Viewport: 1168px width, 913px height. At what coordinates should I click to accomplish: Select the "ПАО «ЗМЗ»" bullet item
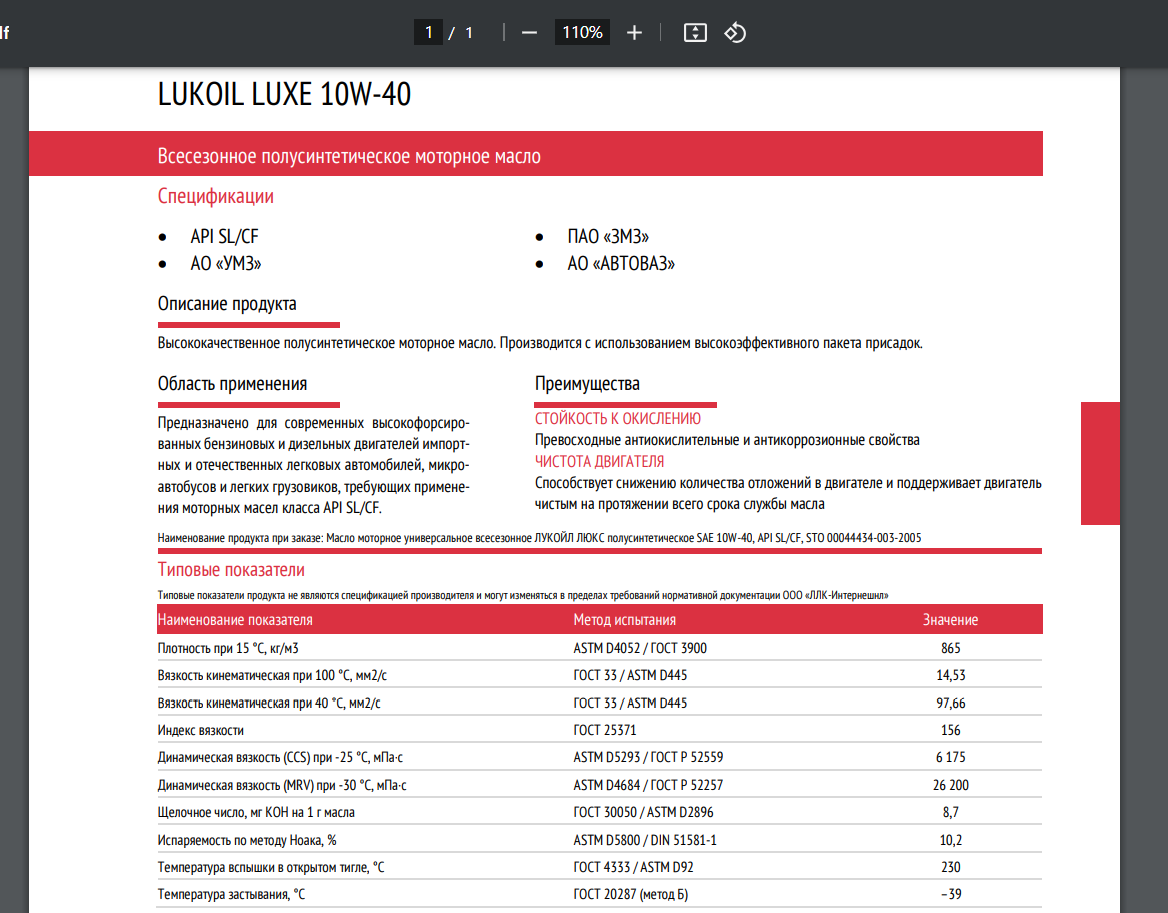[608, 237]
